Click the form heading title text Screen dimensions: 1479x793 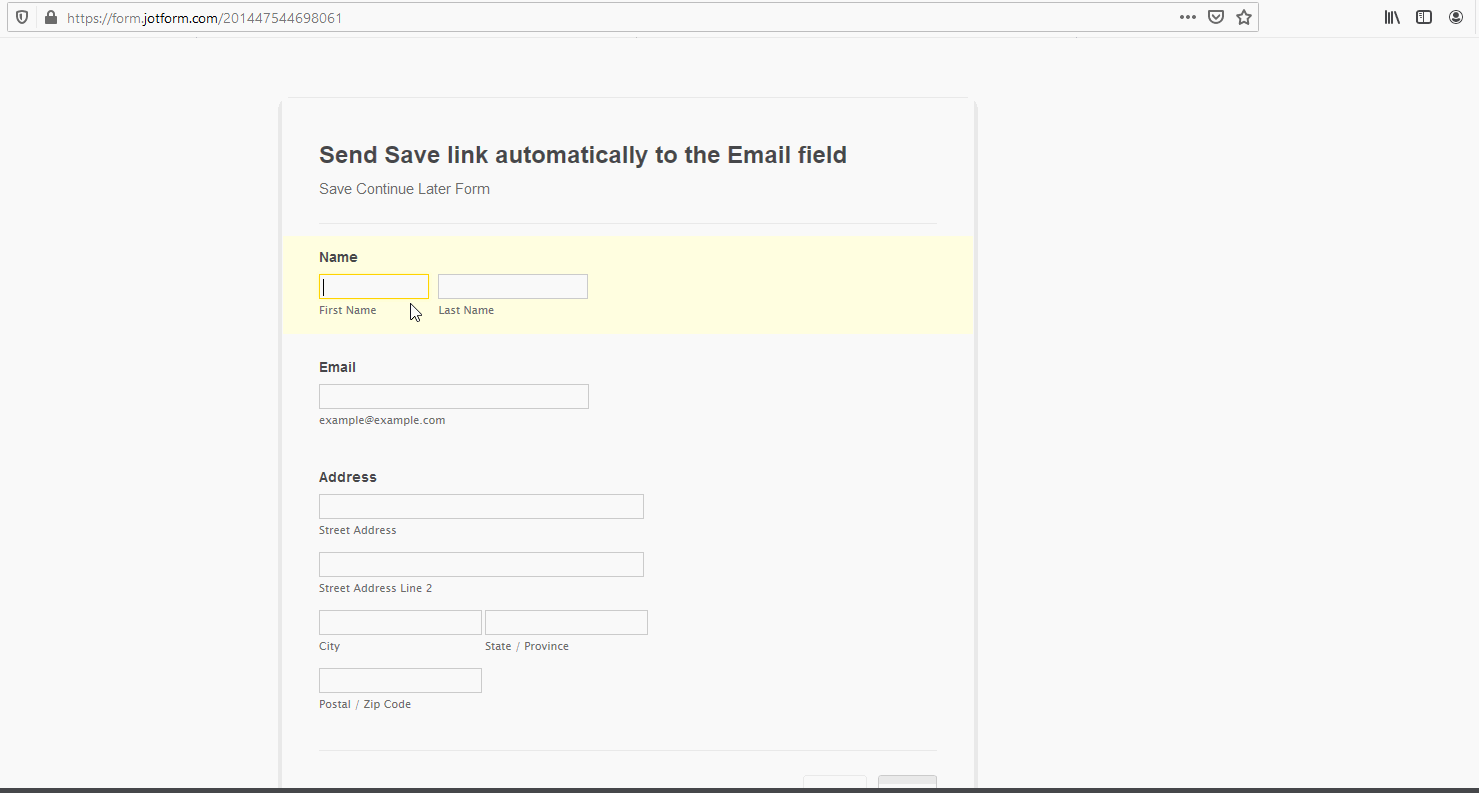(582, 154)
